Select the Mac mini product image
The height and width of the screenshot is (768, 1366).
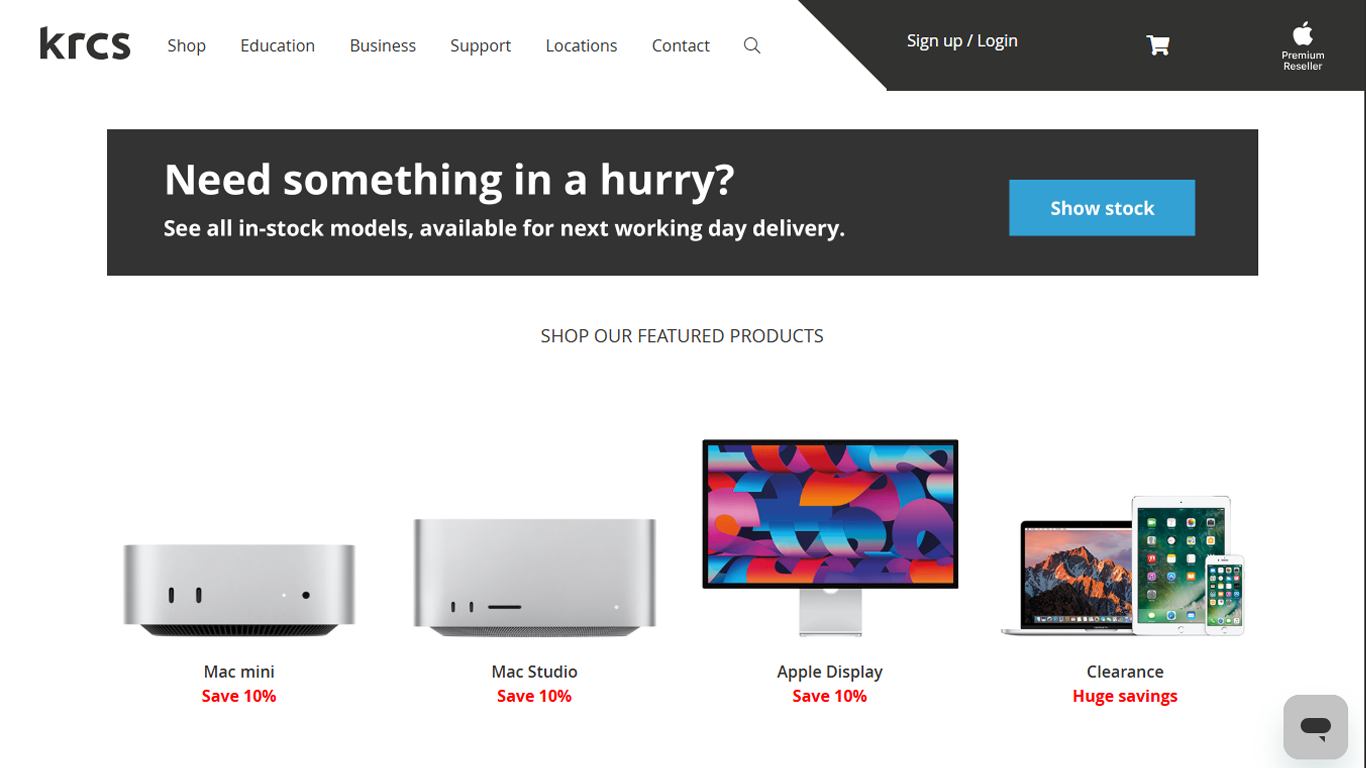239,590
